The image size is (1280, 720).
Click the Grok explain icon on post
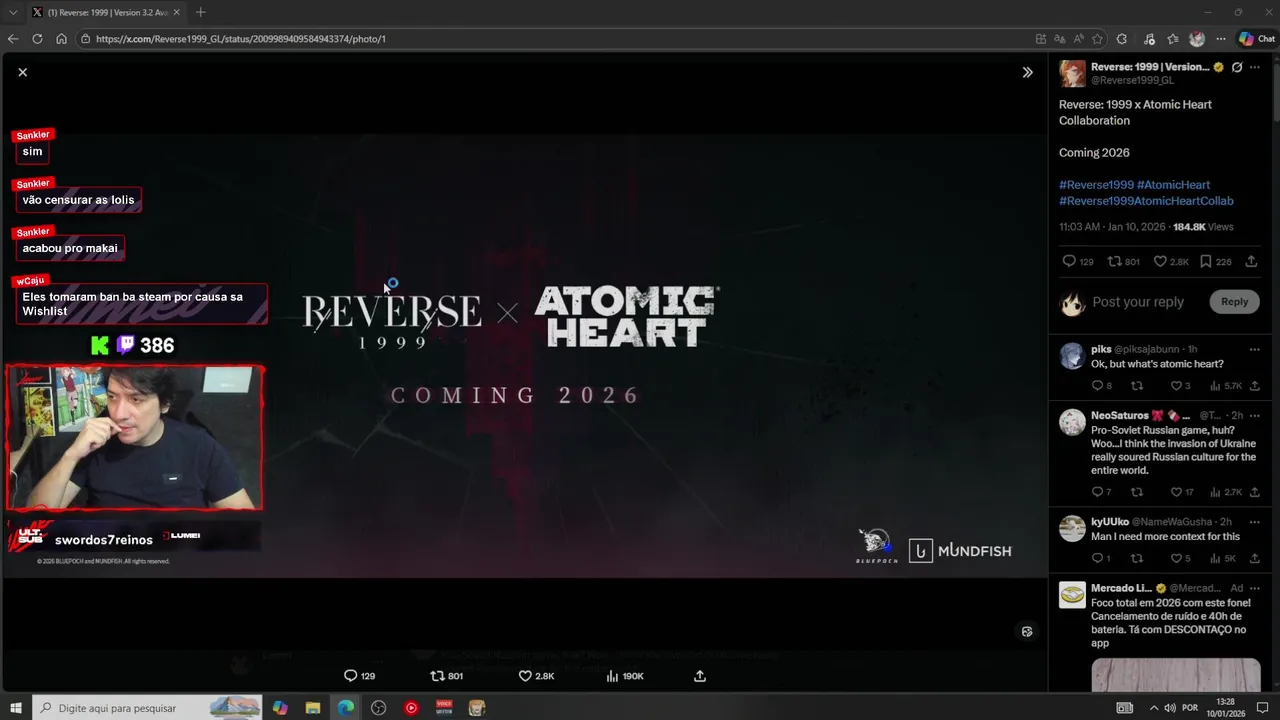[x=1237, y=67]
